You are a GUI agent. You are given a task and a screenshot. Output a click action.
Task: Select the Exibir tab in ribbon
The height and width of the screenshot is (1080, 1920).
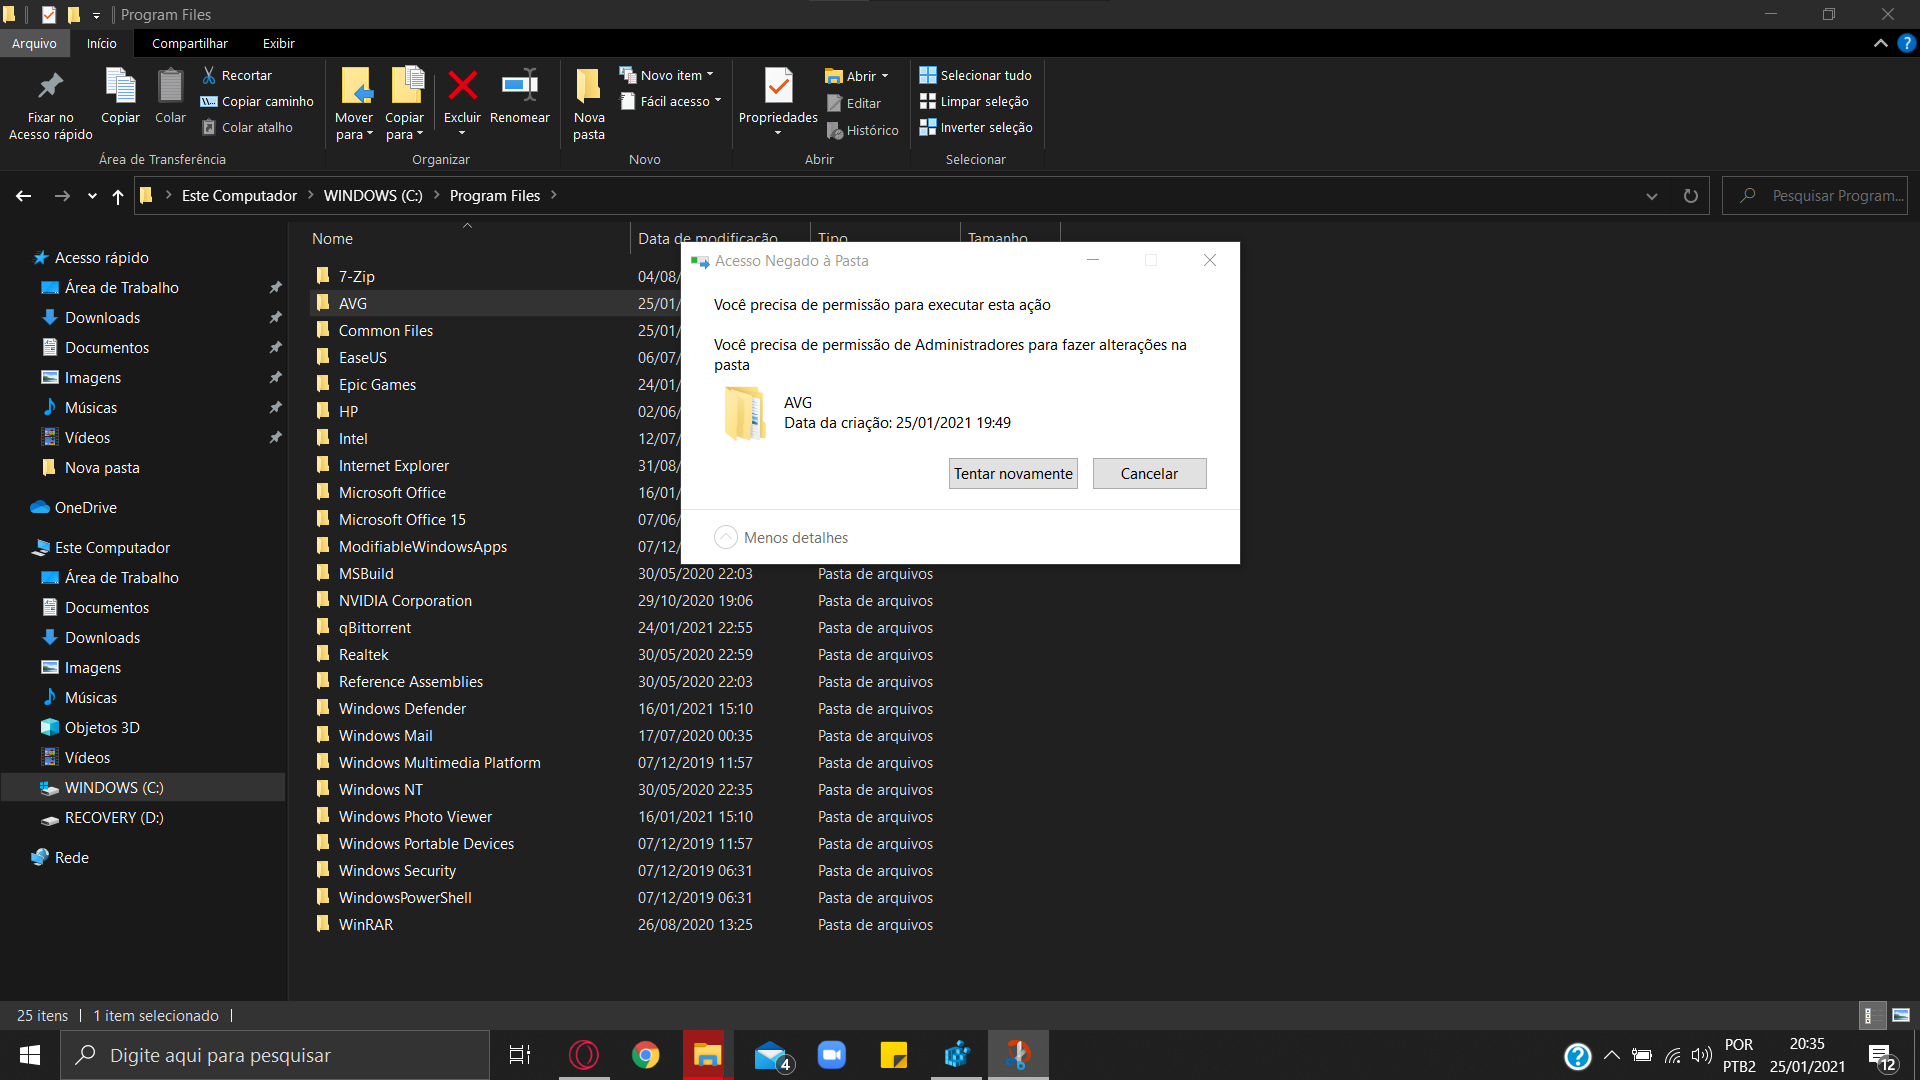click(276, 44)
